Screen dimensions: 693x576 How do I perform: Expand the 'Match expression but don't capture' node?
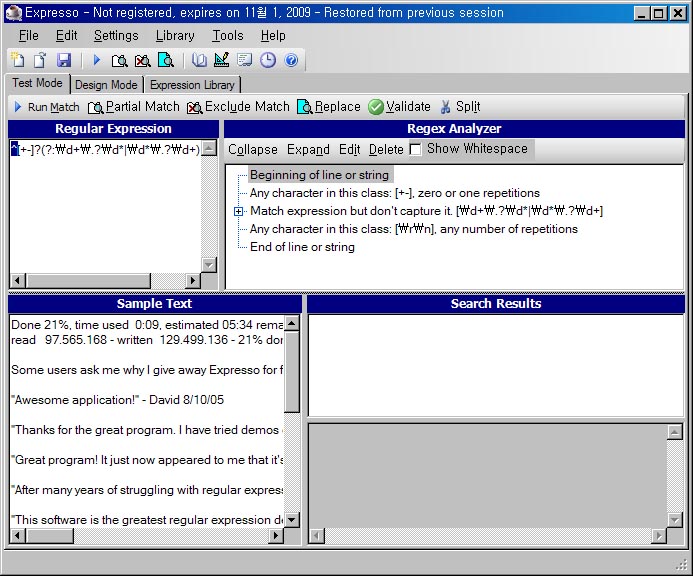coord(239,211)
